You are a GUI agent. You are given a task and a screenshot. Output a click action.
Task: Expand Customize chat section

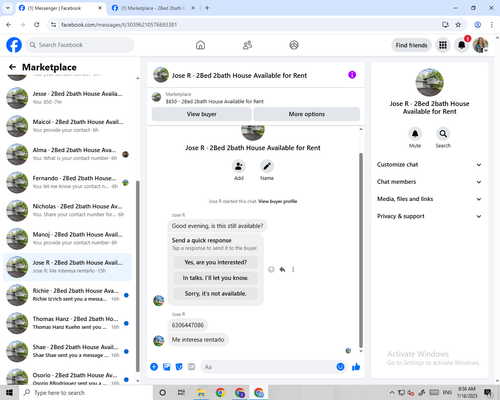coord(429,165)
